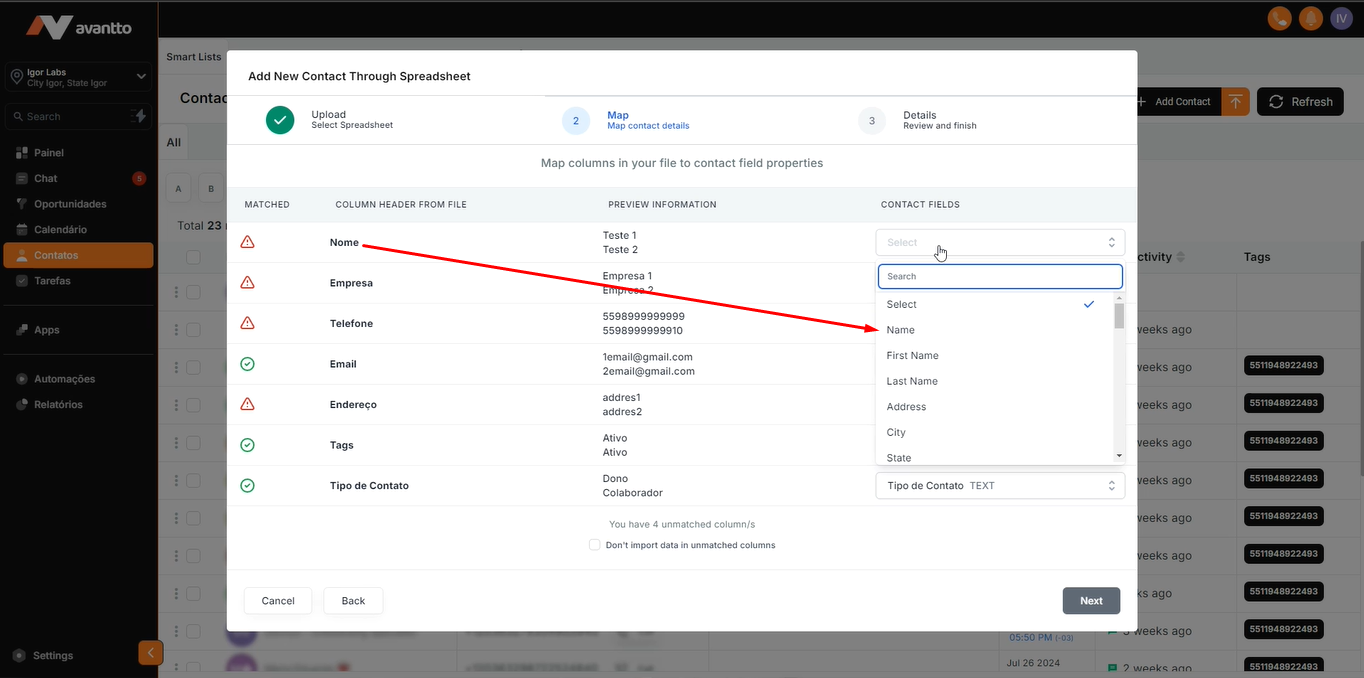Open Oportunidades in the sidebar
The width and height of the screenshot is (1364, 678).
point(70,204)
